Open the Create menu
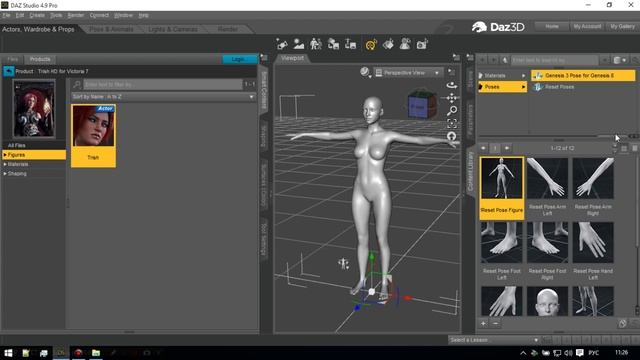Image resolution: width=640 pixels, height=360 pixels. [37, 15]
